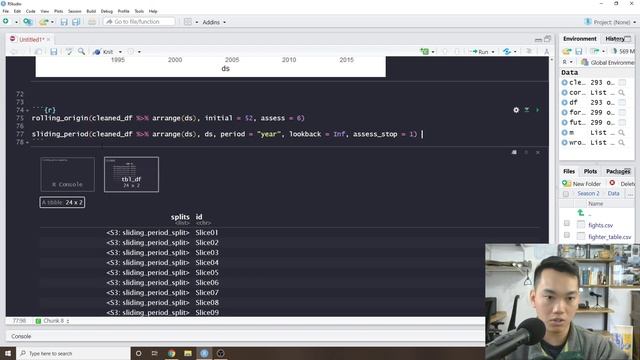Expand the recent files dropdown arrow
Viewport: 640px width, 360px height.
52,22
